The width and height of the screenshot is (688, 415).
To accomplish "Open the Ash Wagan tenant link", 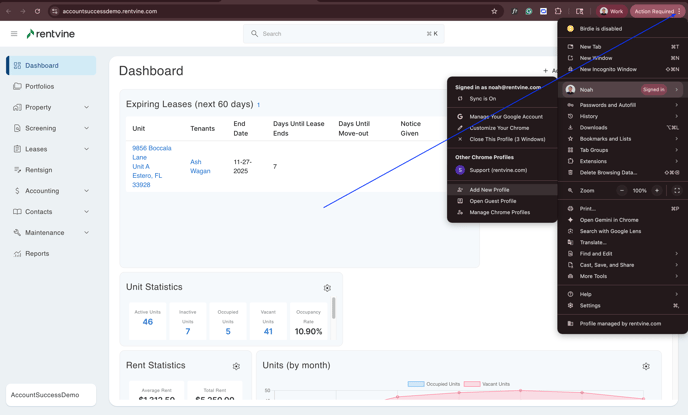I will (x=200, y=166).
